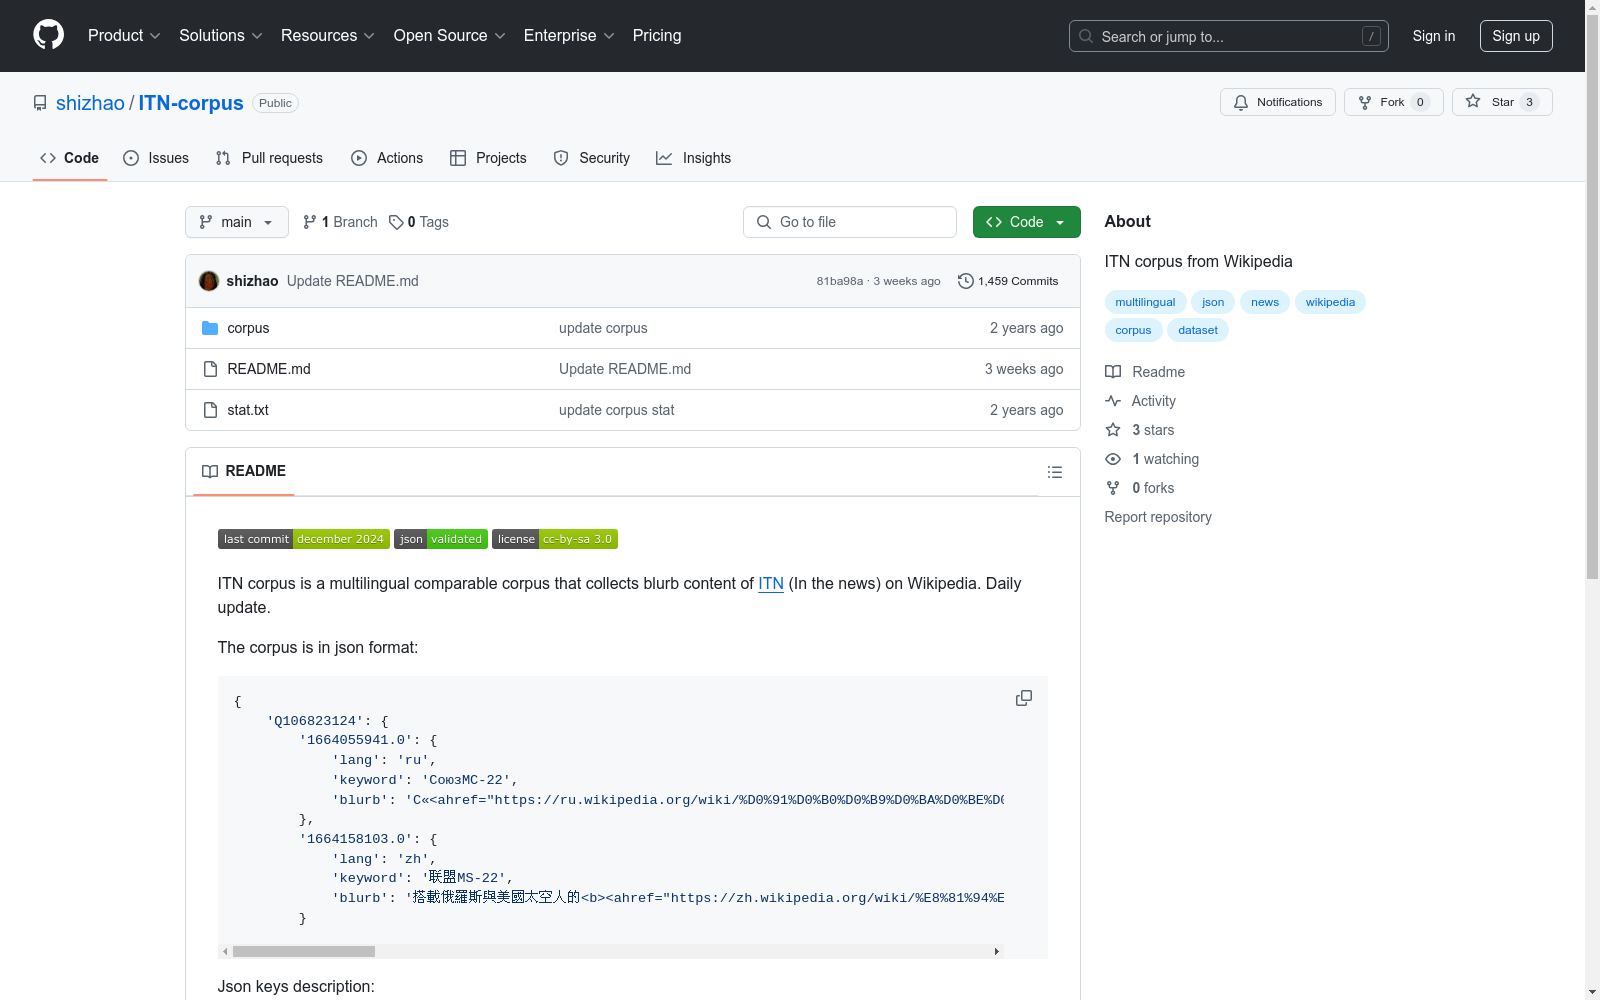Click the Notifications bell button

pos(1277,102)
